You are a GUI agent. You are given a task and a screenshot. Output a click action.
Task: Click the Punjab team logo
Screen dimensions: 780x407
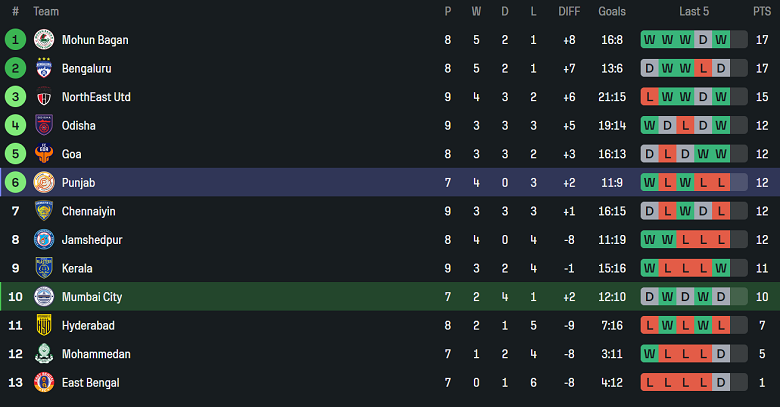pyautogui.click(x=44, y=183)
